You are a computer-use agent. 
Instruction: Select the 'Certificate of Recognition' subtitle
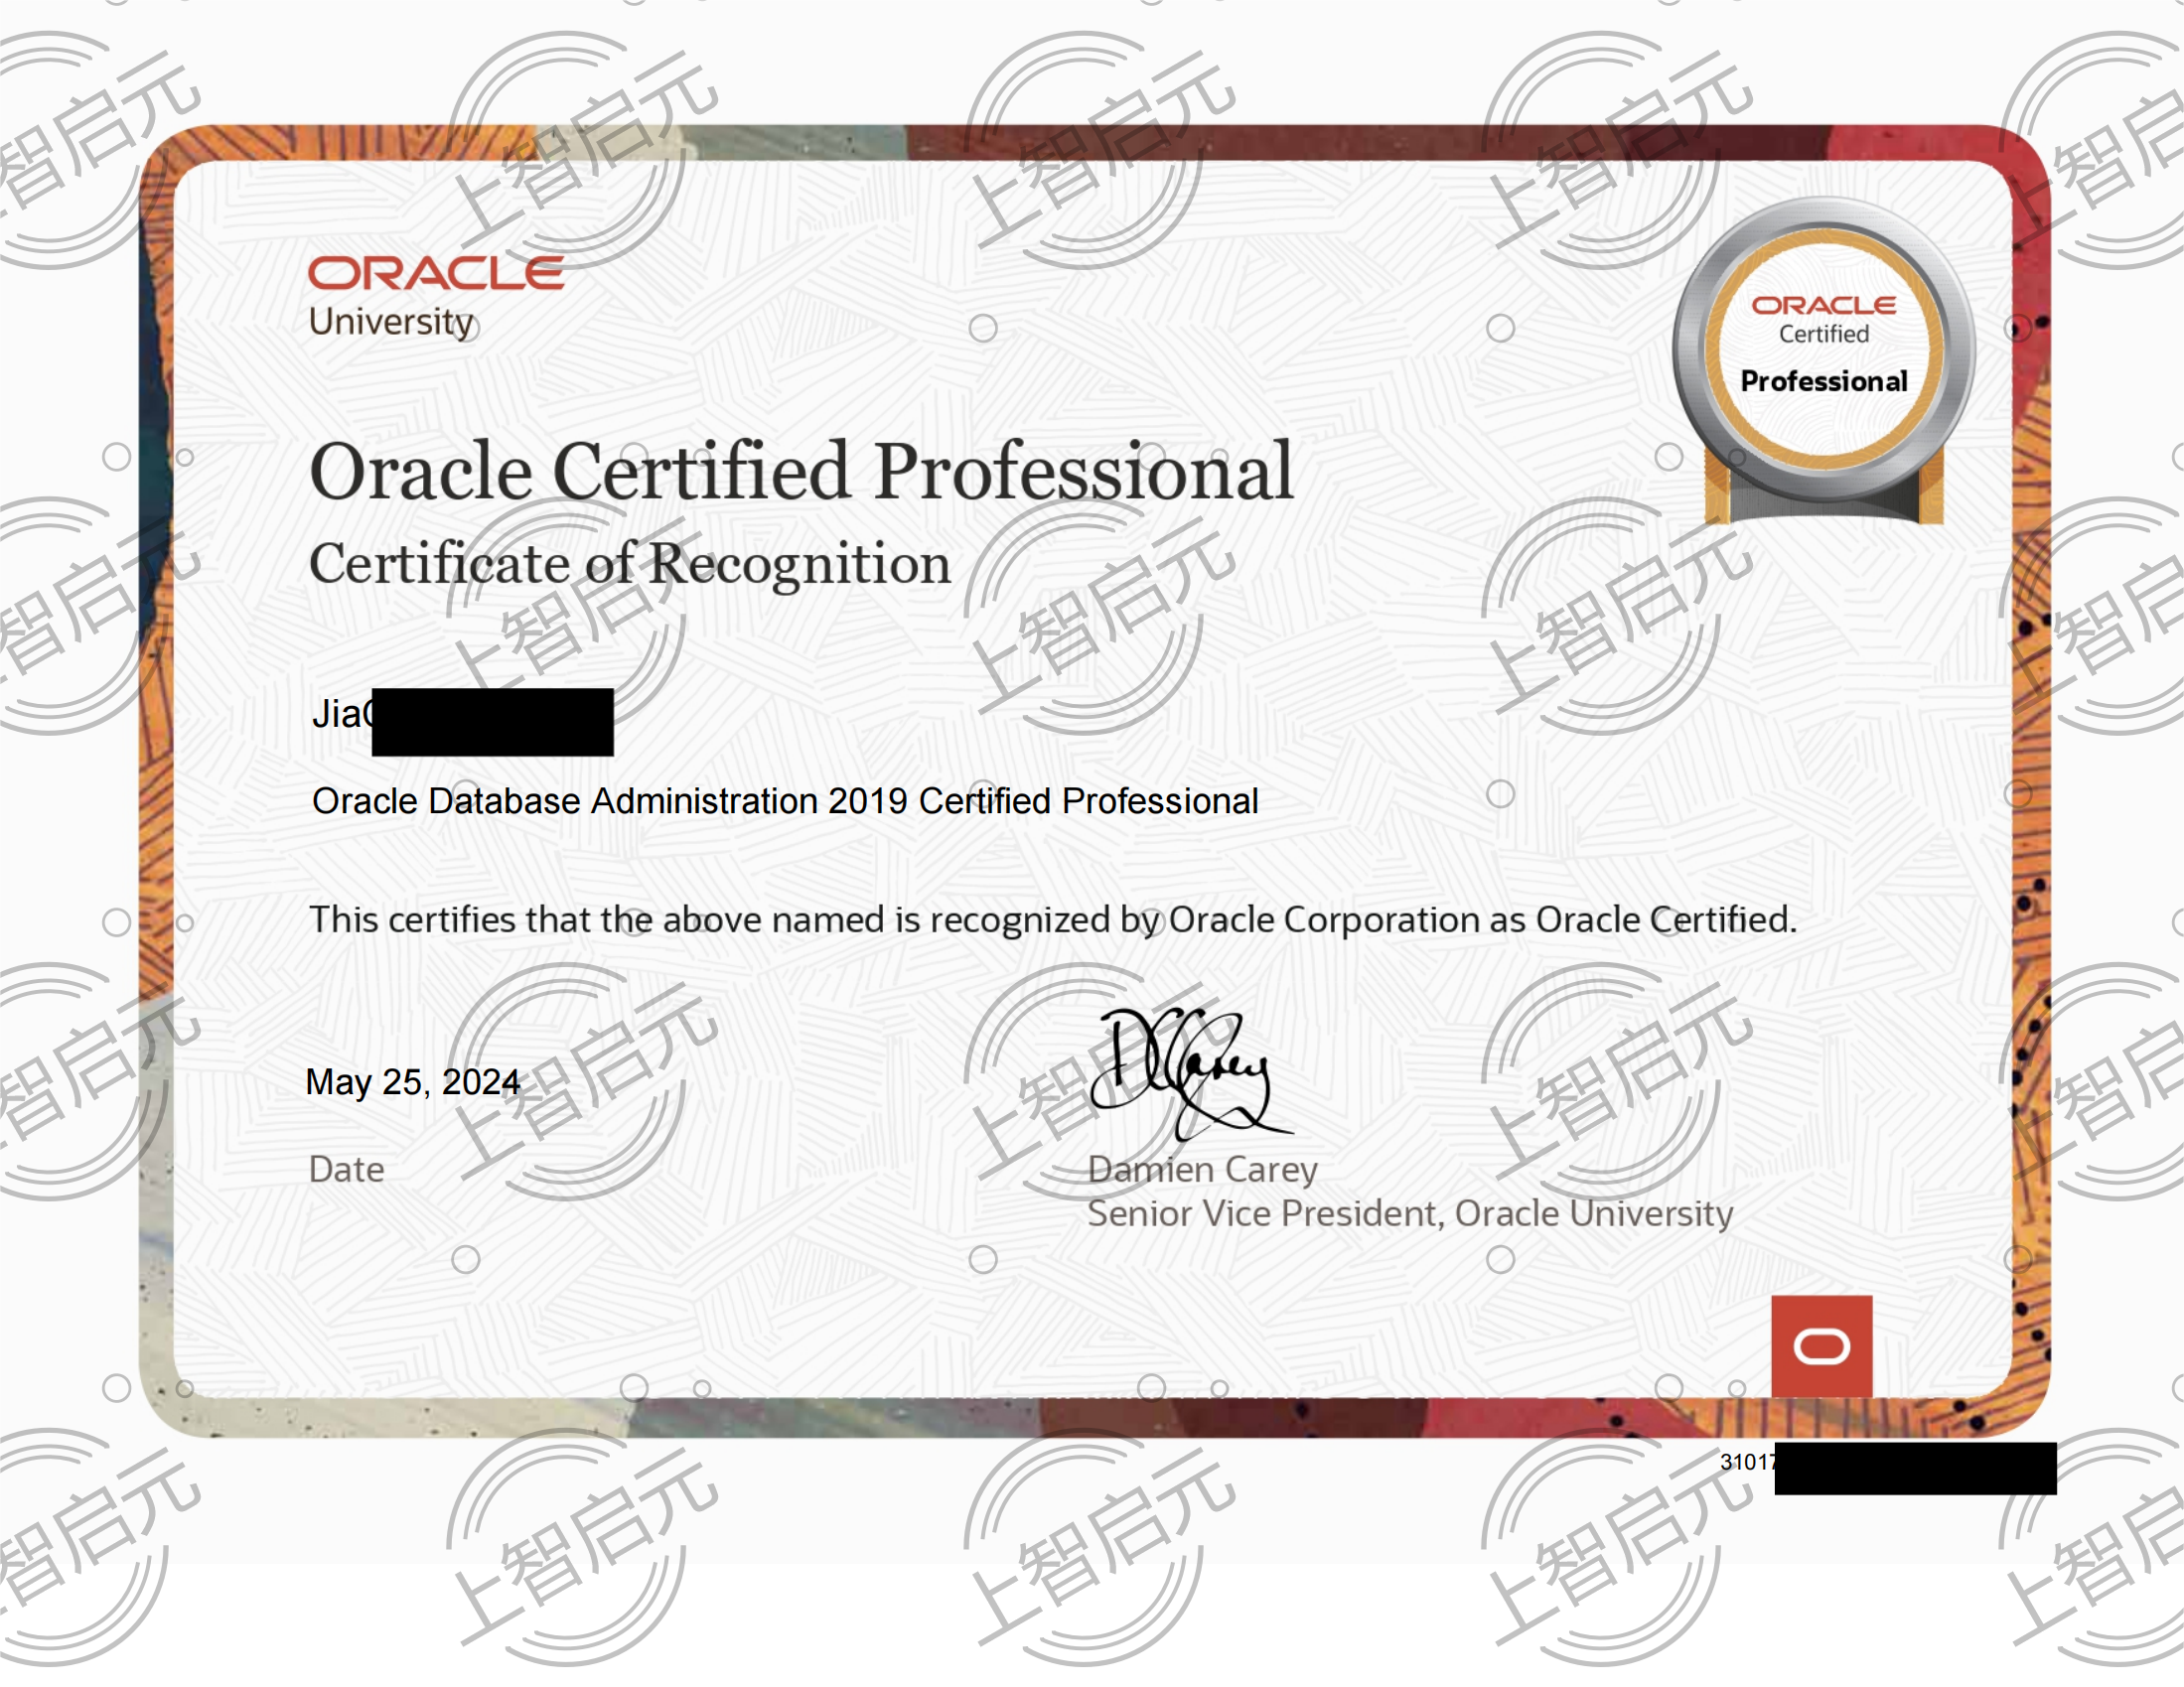pos(630,564)
